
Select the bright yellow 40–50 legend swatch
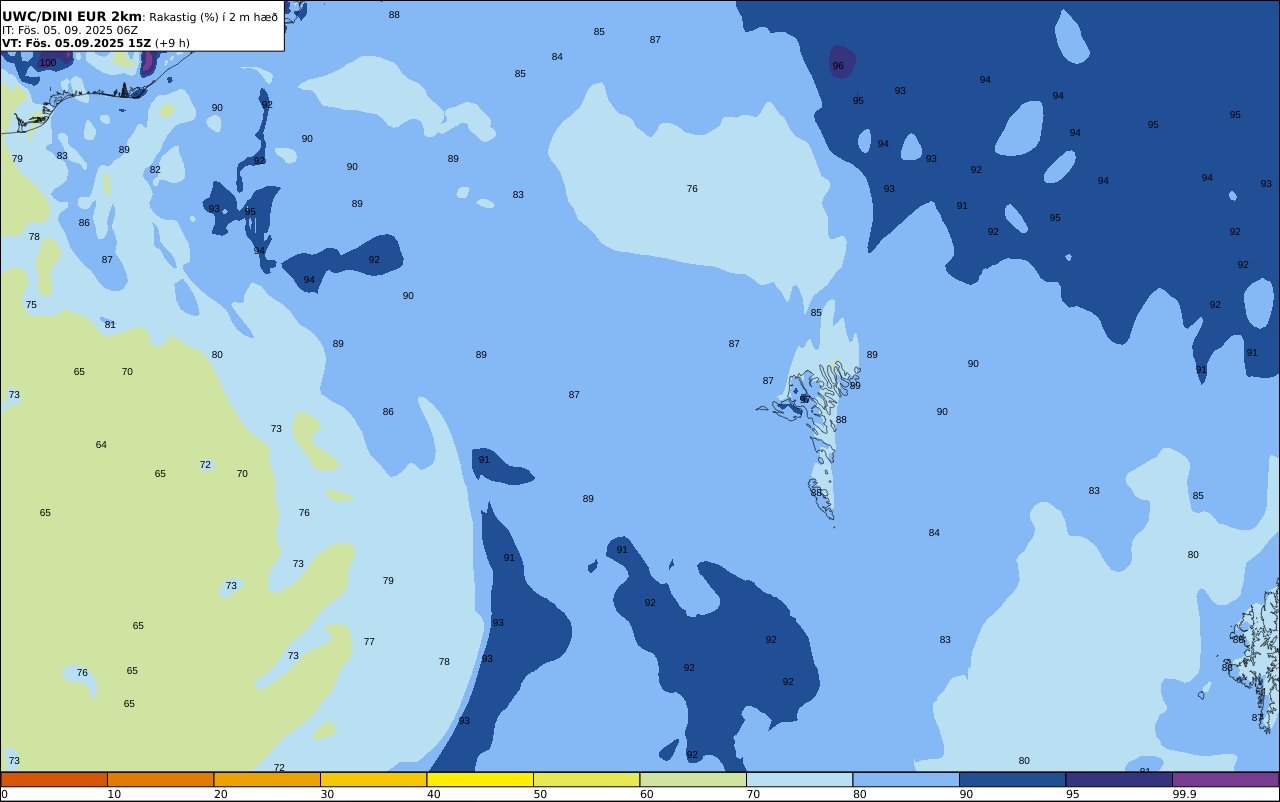(480, 779)
